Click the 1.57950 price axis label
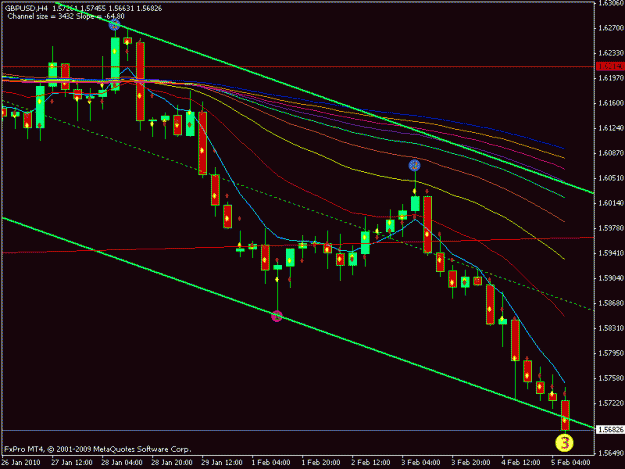 click(x=611, y=353)
